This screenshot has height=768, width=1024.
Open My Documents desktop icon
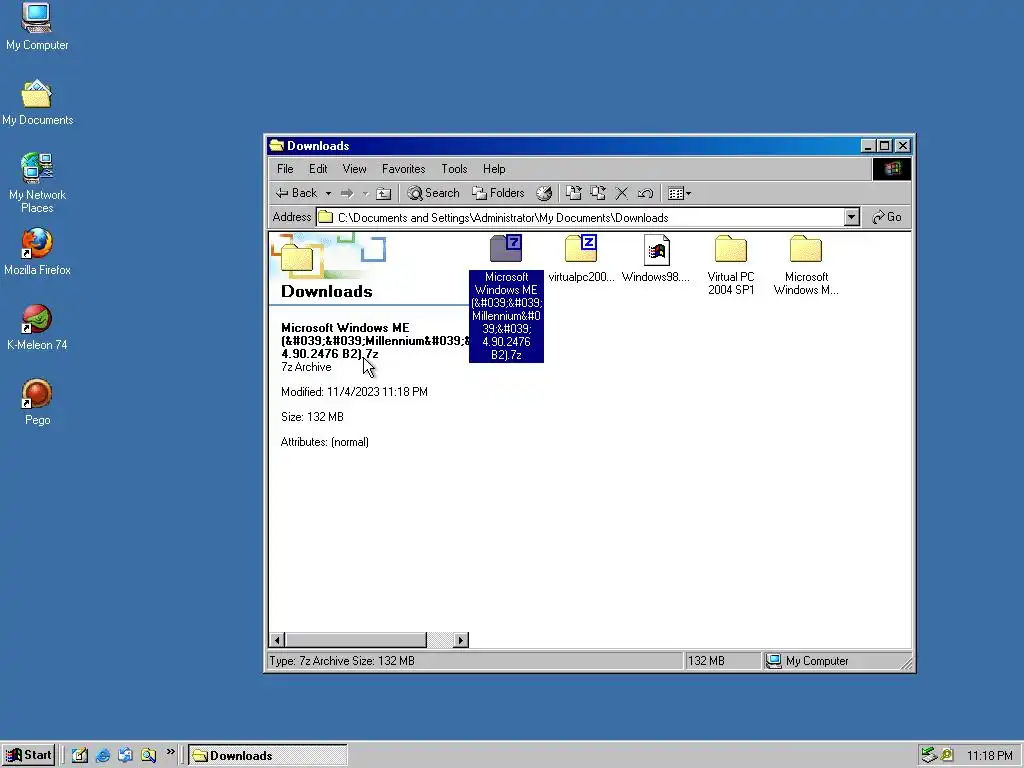tap(37, 102)
